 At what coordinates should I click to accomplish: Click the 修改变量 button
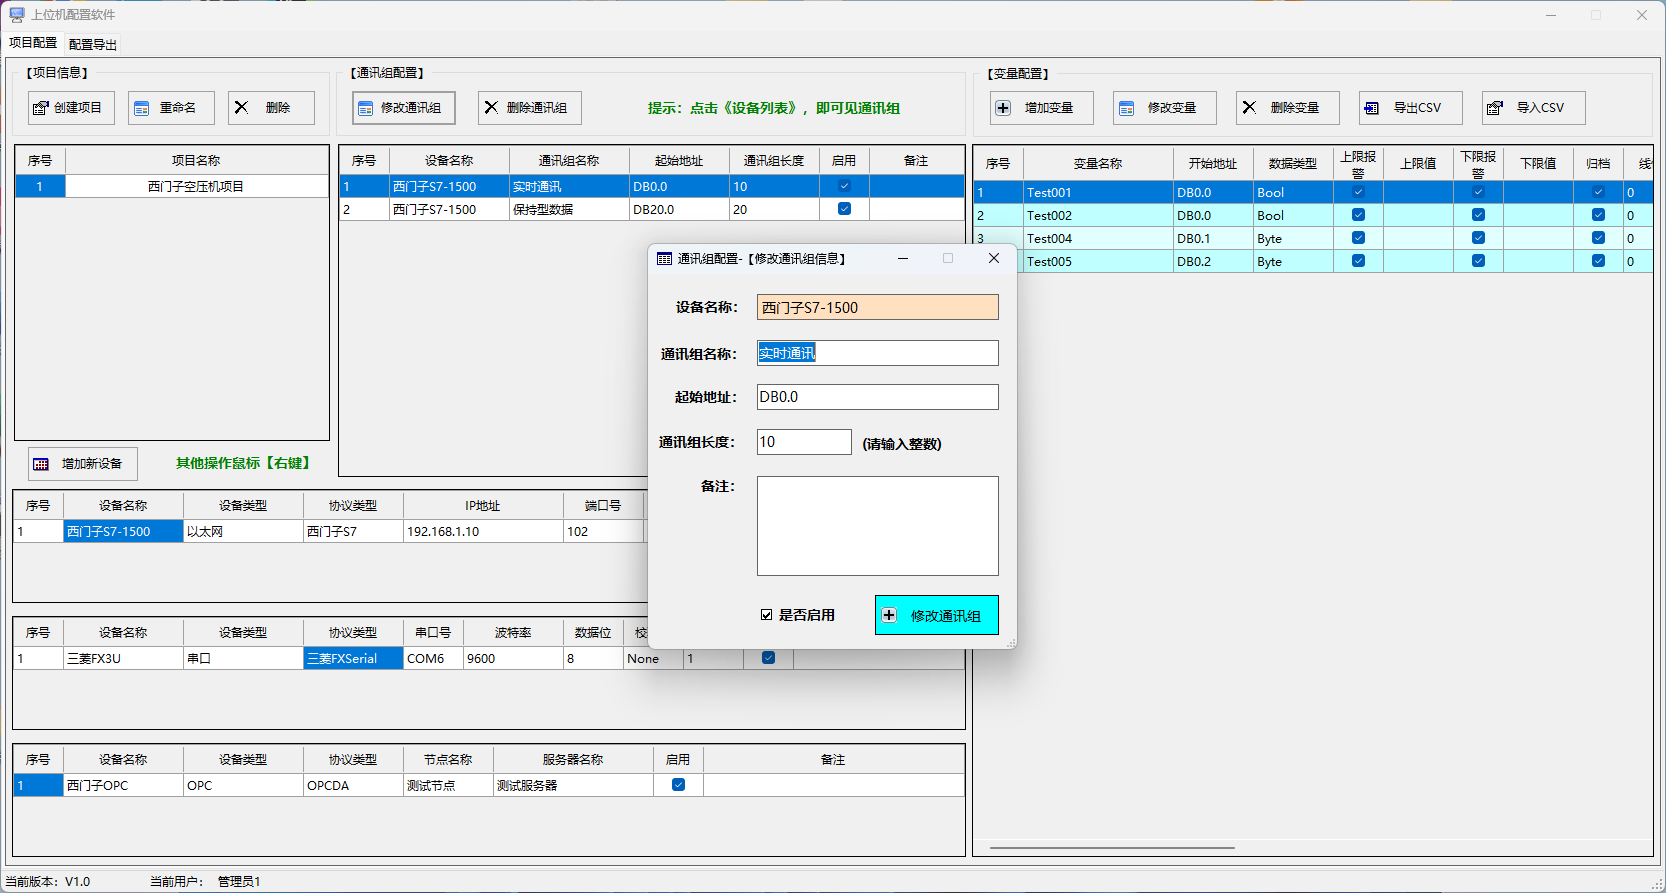point(1164,108)
